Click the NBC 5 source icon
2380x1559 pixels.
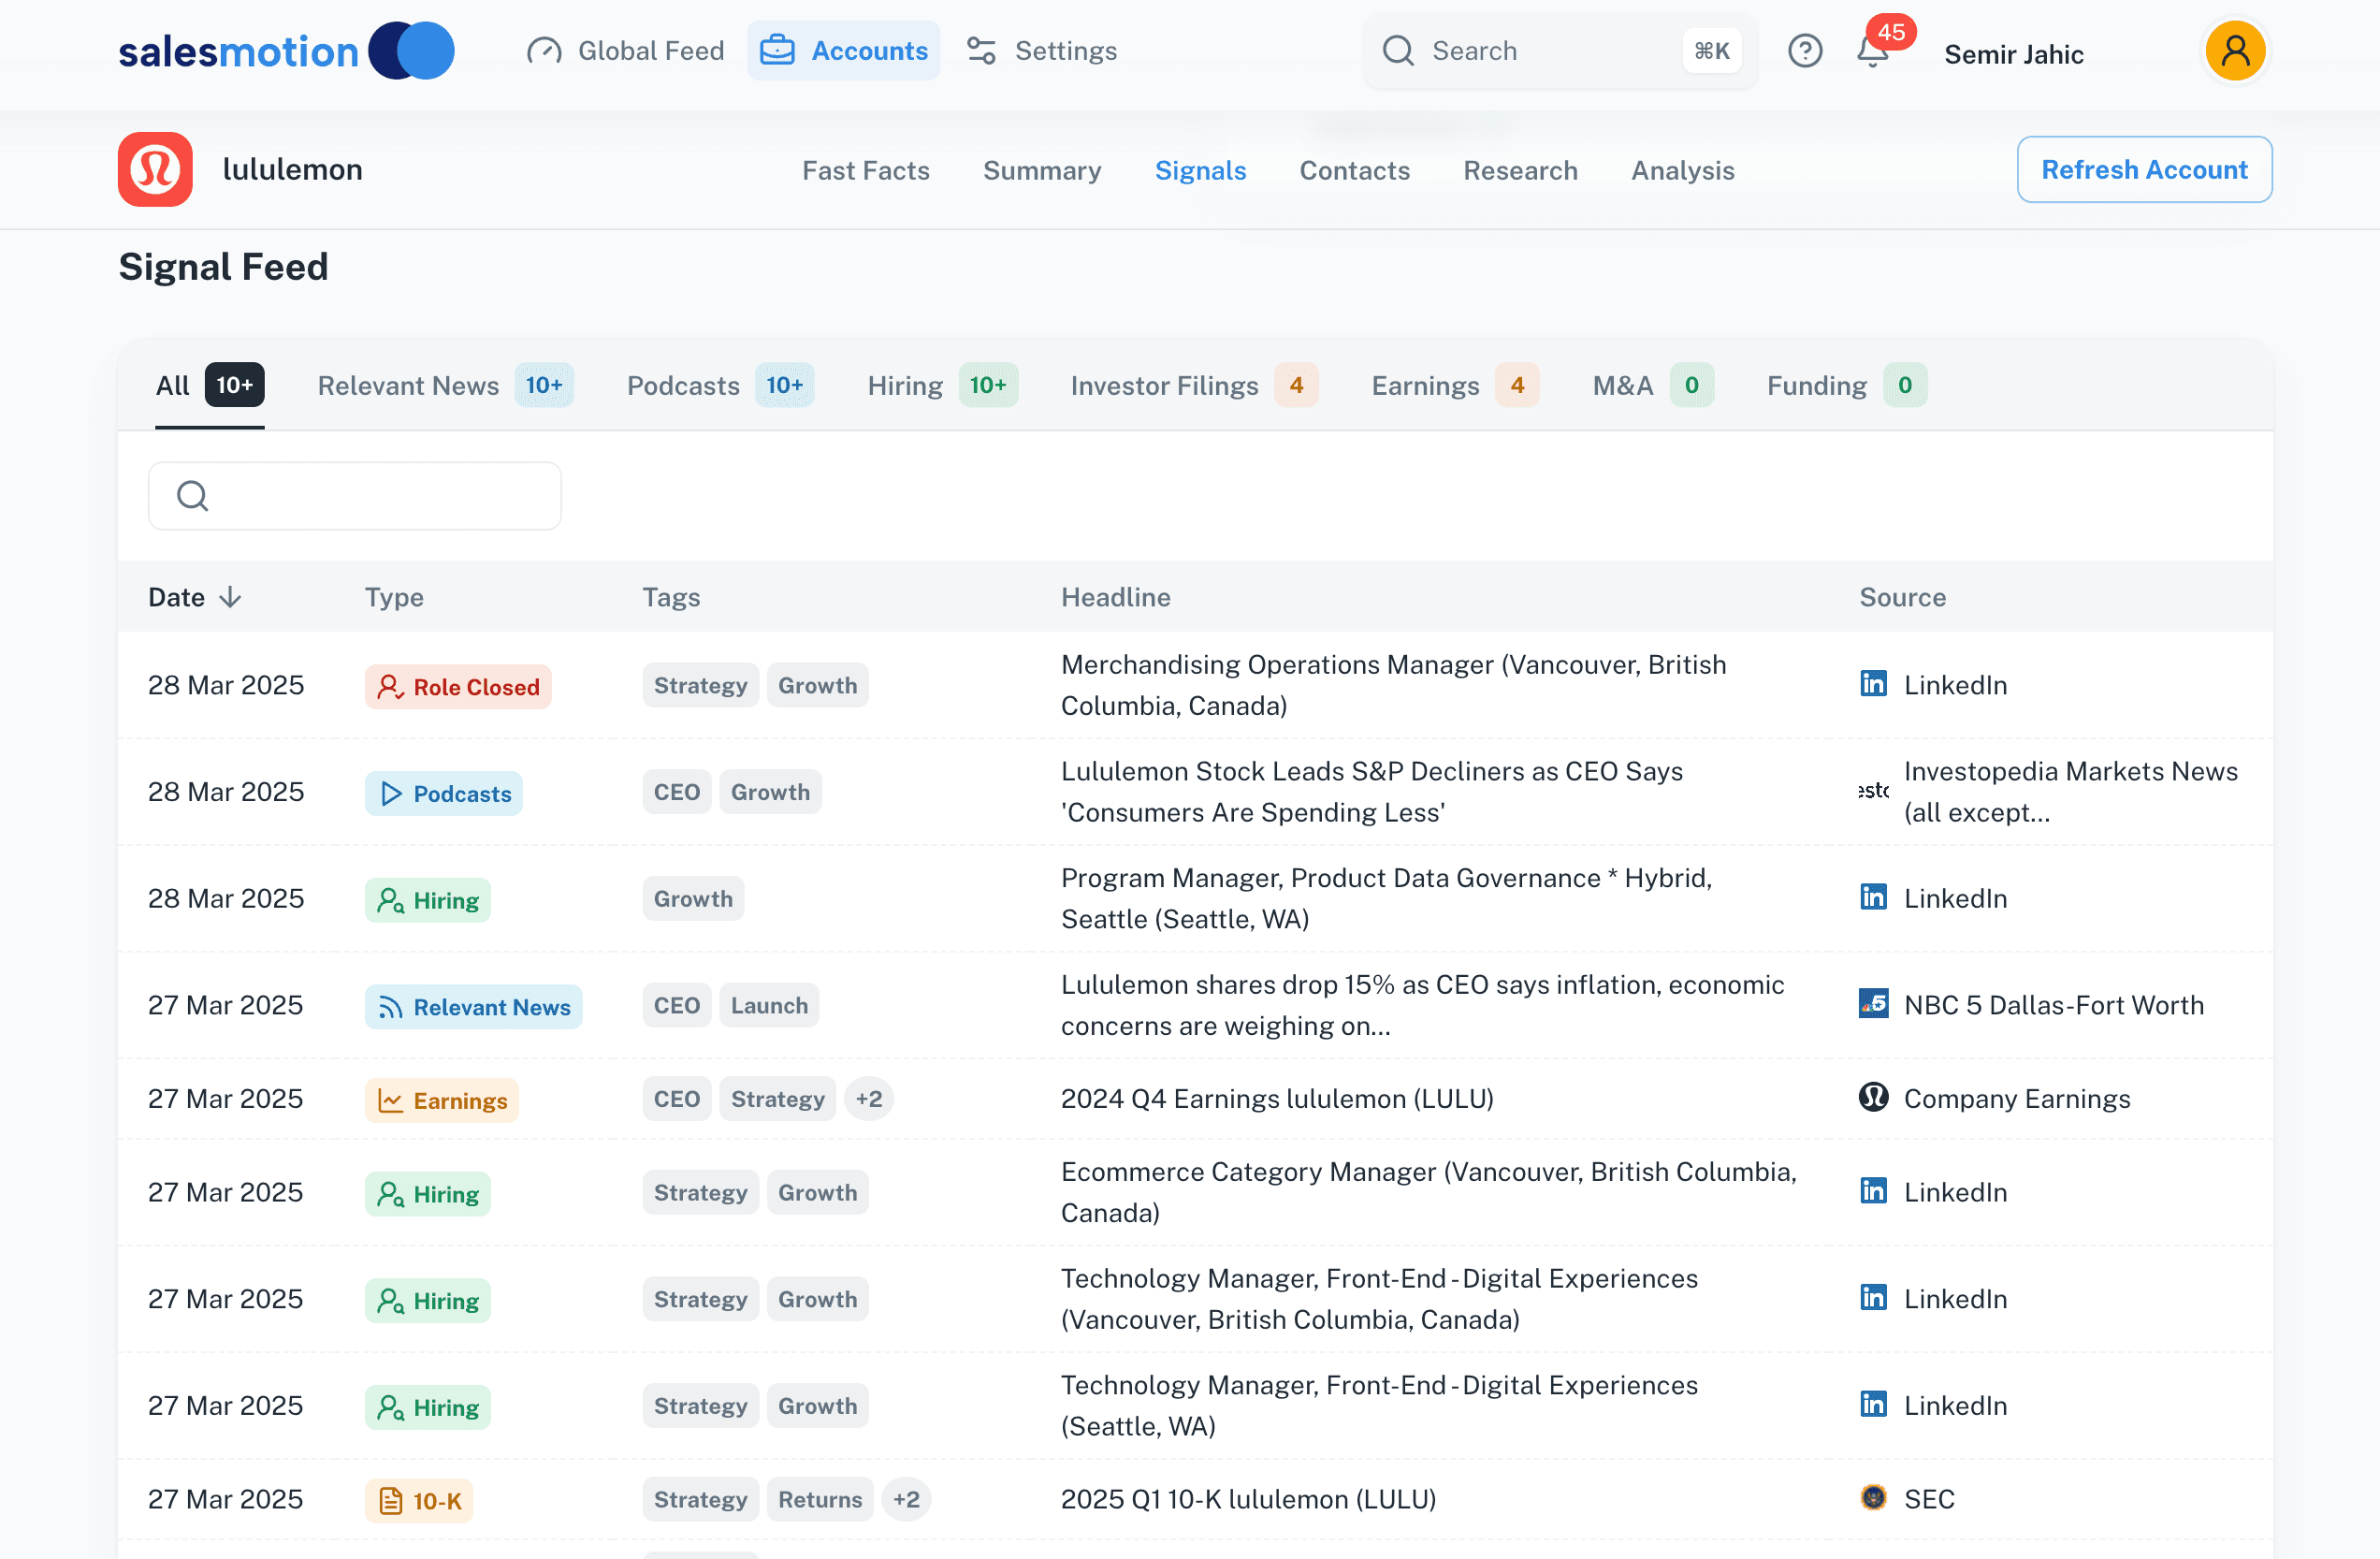pos(1873,1004)
